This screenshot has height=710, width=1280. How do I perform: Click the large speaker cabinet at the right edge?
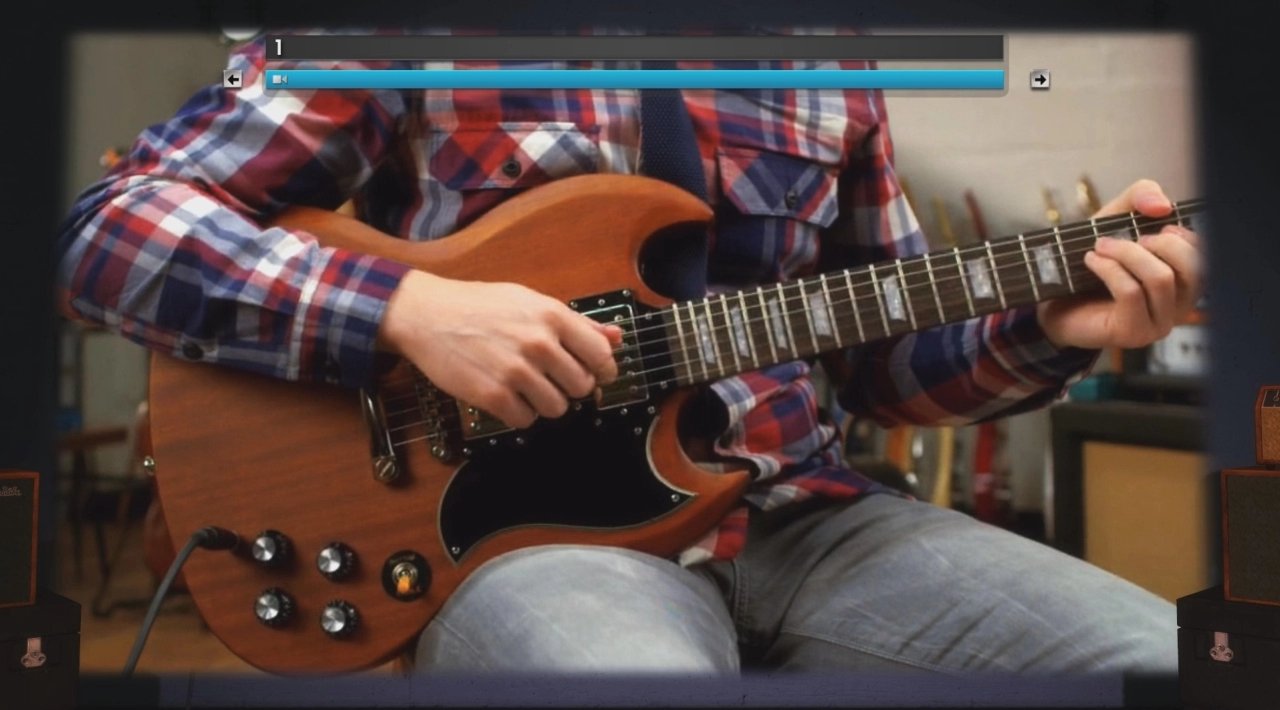(1251, 535)
